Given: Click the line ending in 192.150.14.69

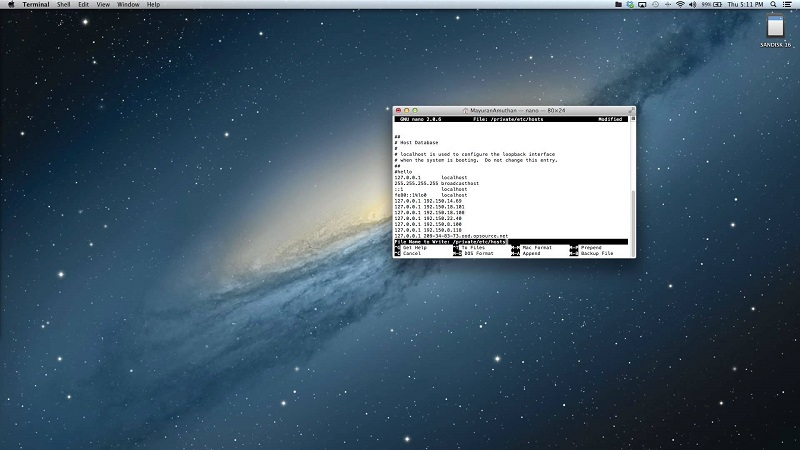Looking at the screenshot, I should click(x=428, y=201).
